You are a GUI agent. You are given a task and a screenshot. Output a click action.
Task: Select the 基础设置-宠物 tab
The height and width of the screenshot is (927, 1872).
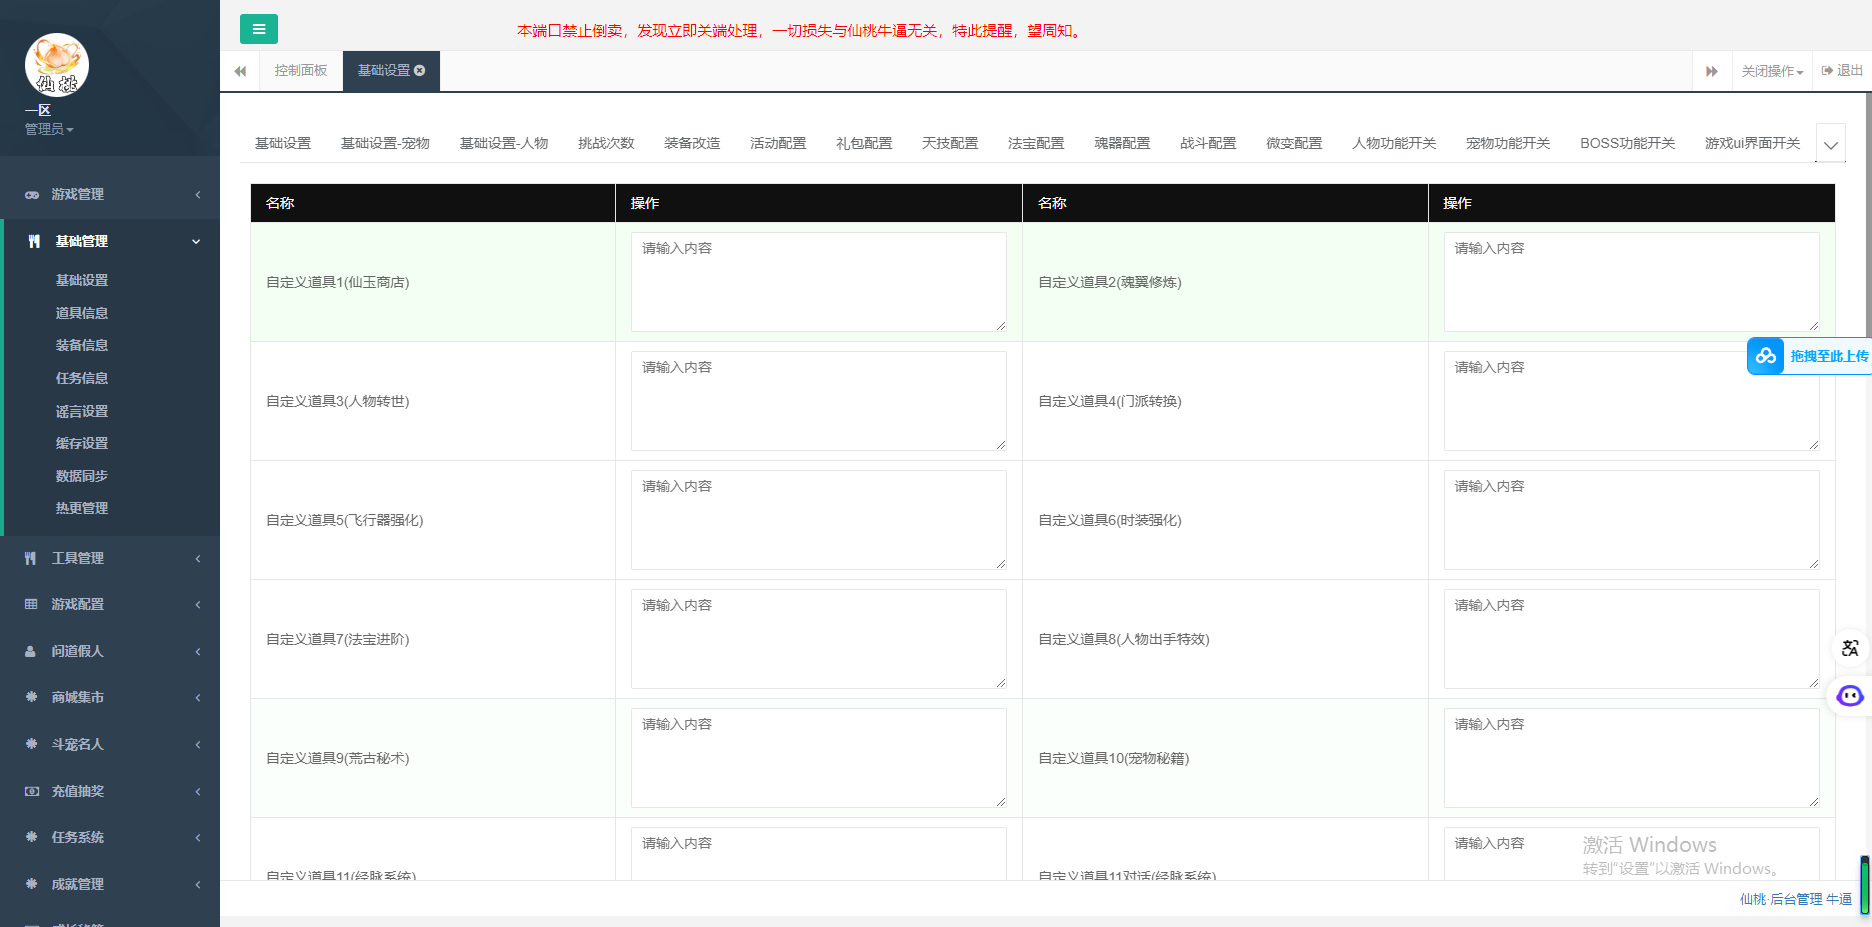[385, 143]
